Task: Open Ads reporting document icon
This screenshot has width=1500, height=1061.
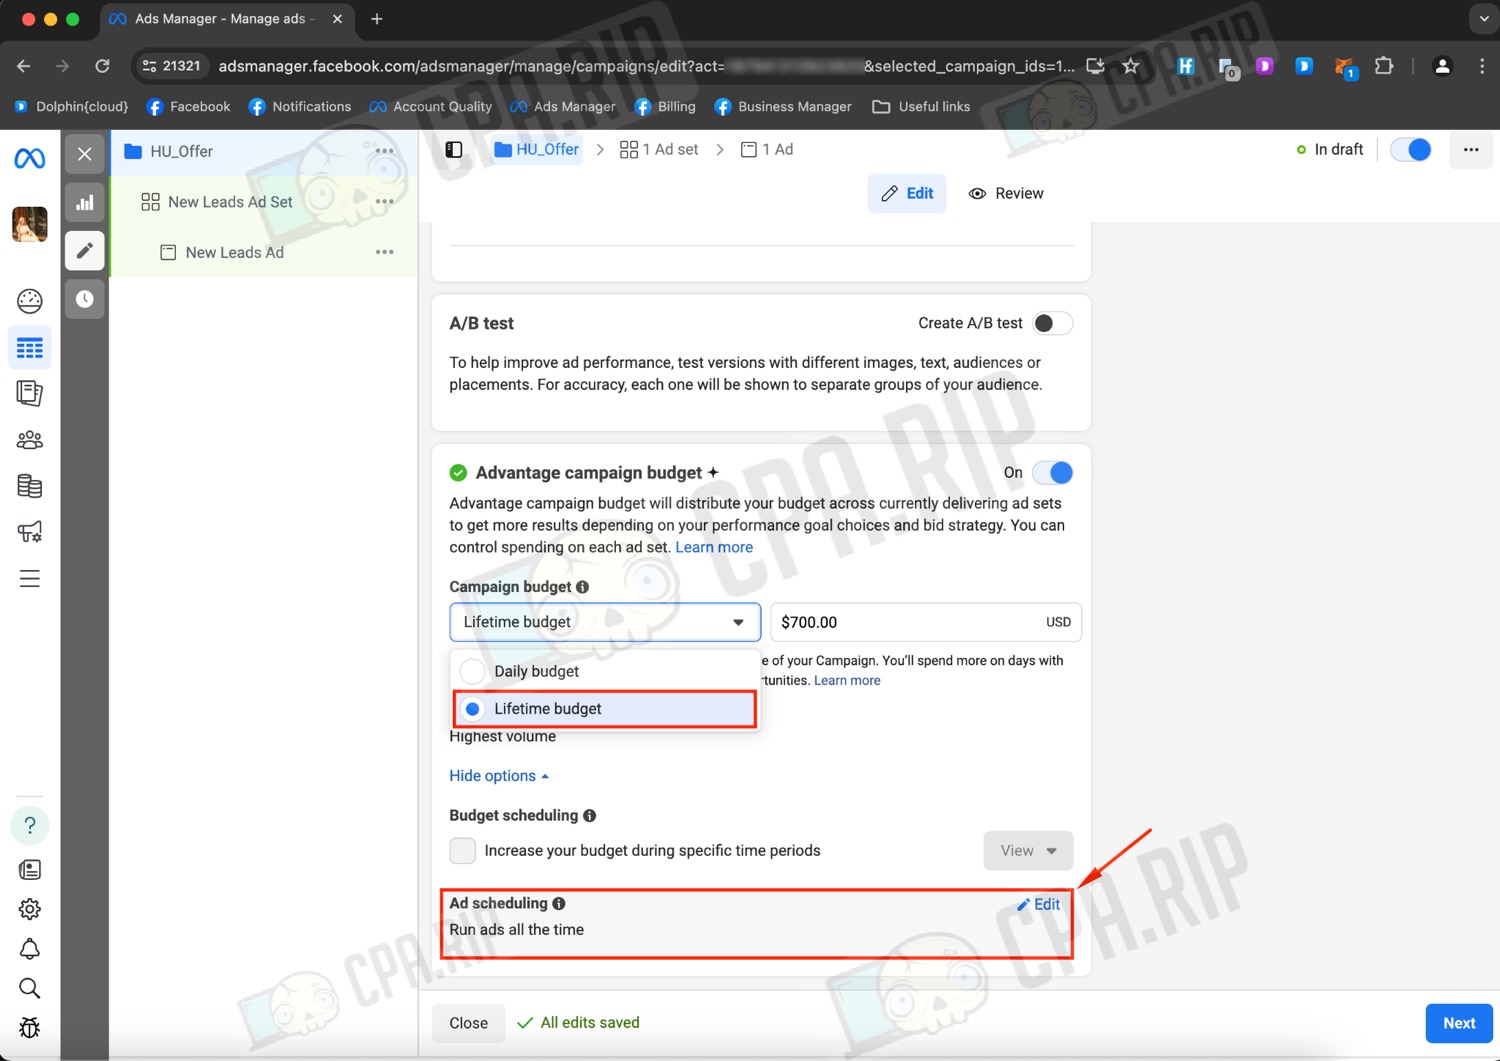Action: [29, 393]
